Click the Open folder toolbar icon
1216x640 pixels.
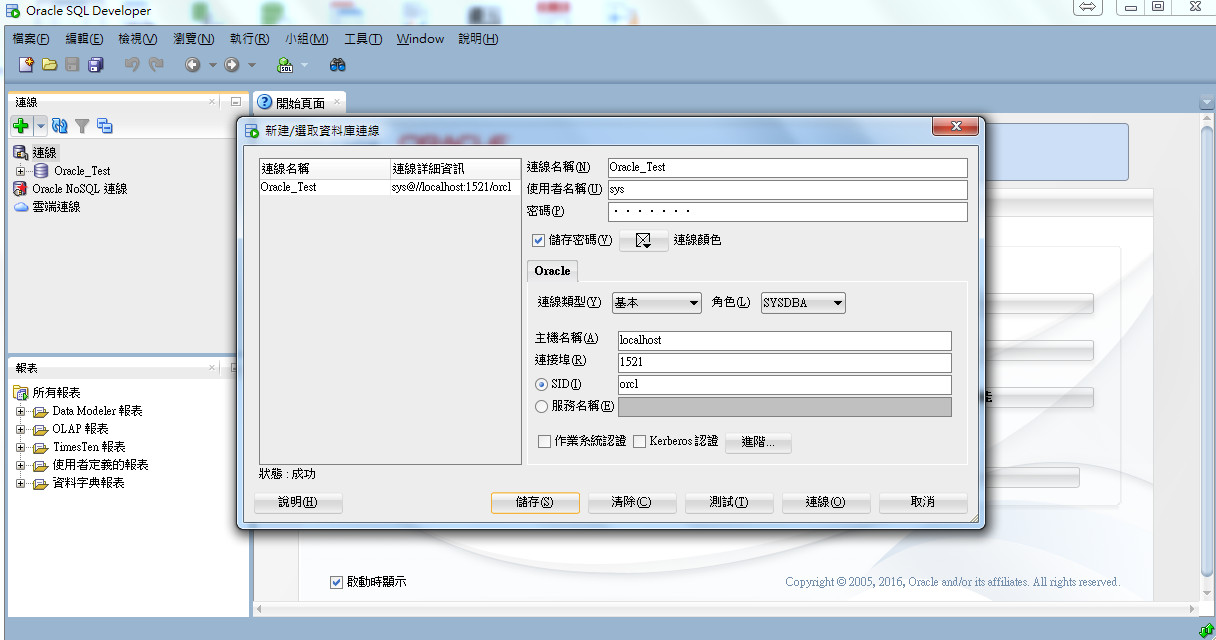(x=49, y=65)
